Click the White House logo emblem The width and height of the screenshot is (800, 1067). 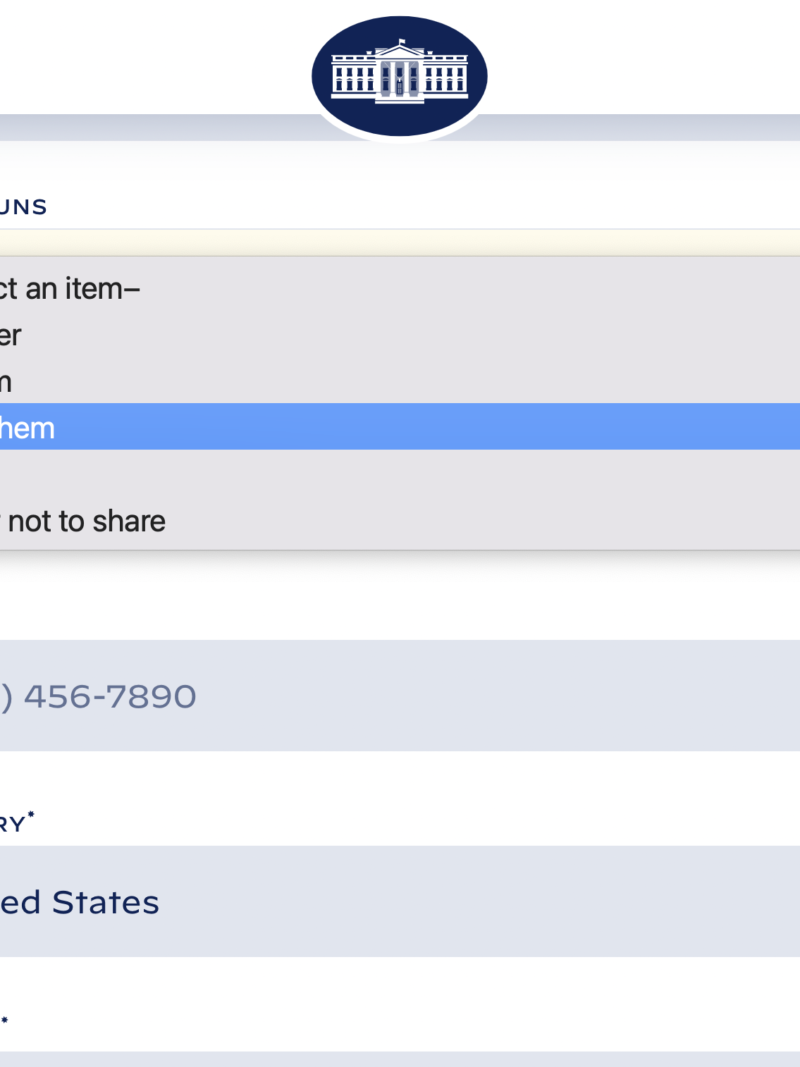pyautogui.click(x=400, y=77)
